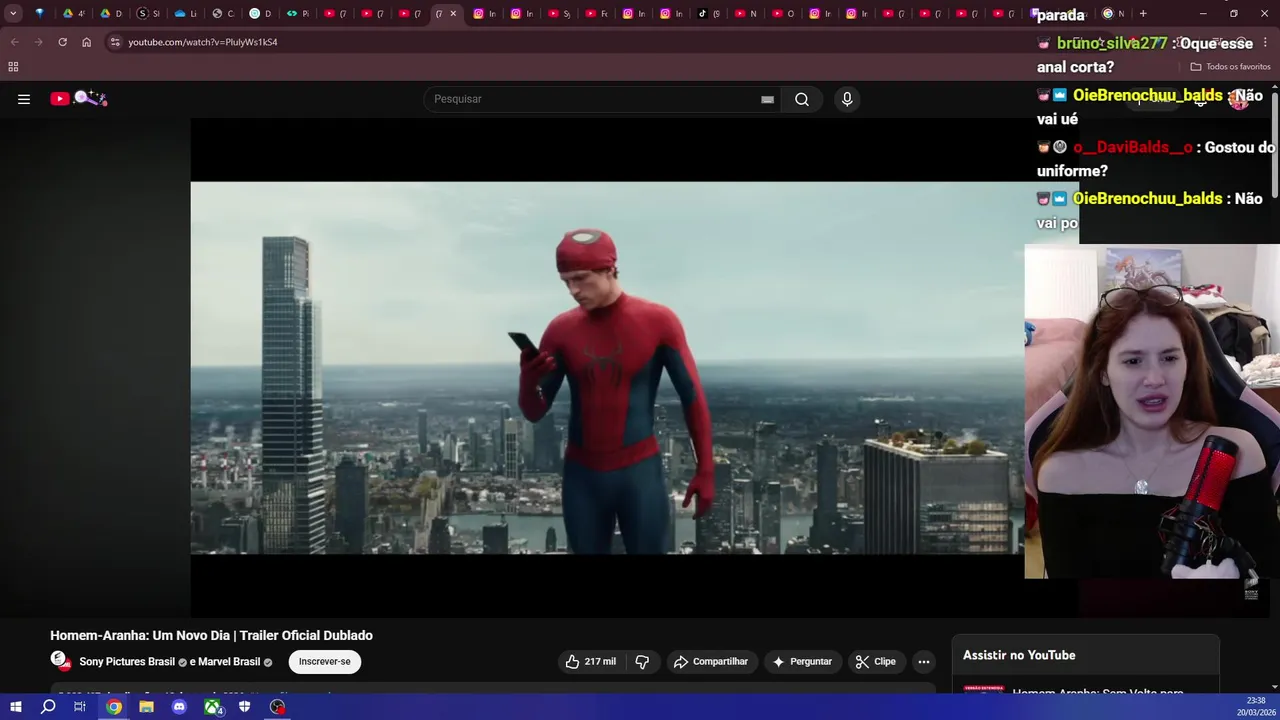Open Chrome from the taskbar
Image resolution: width=1280 pixels, height=720 pixels.
(x=114, y=707)
